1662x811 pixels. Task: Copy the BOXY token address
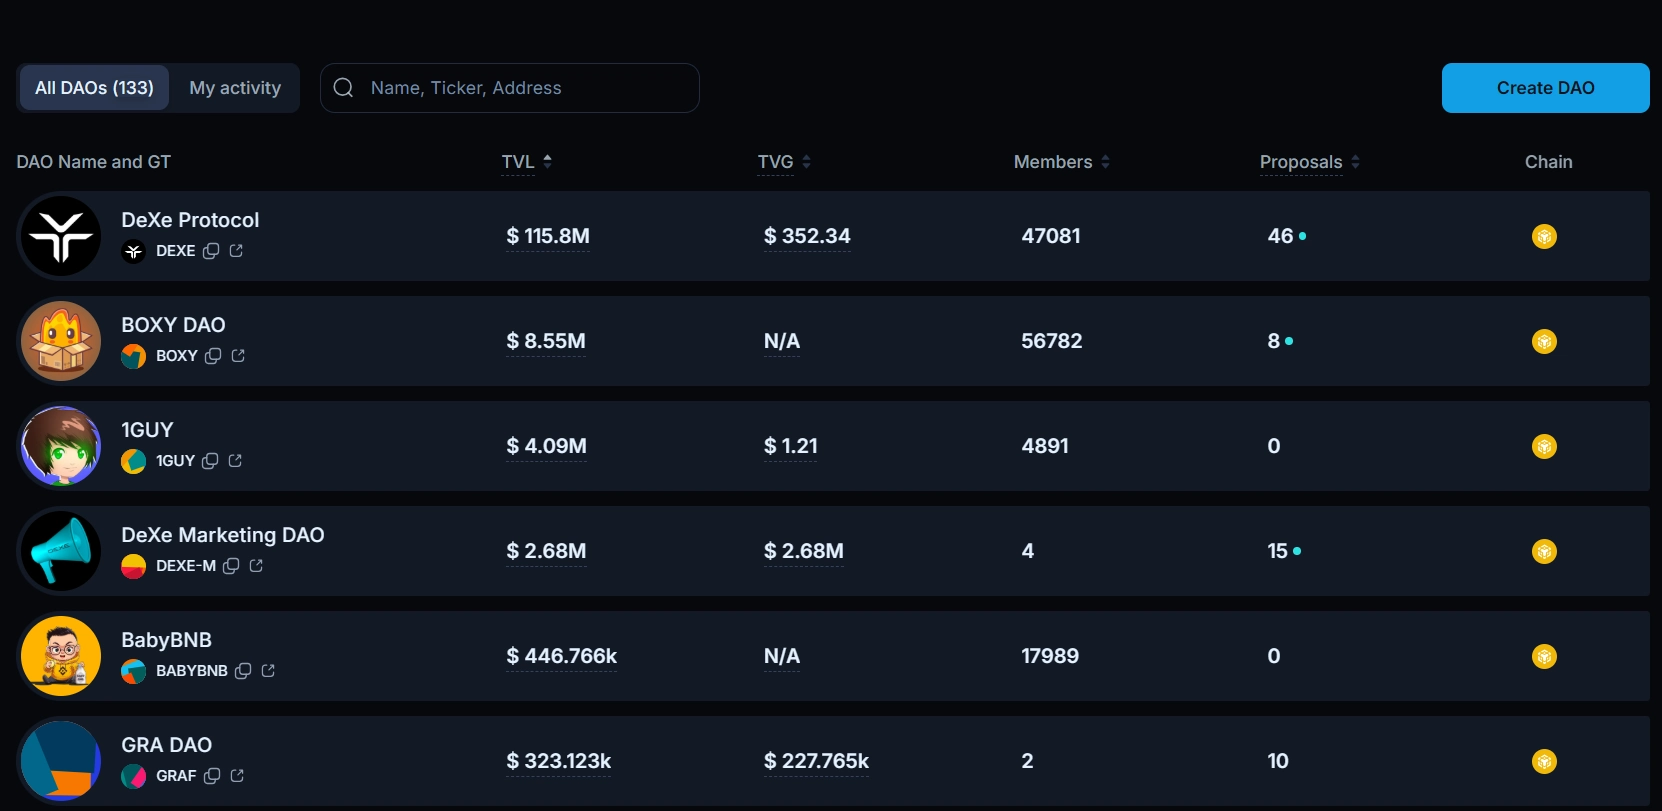pos(213,356)
